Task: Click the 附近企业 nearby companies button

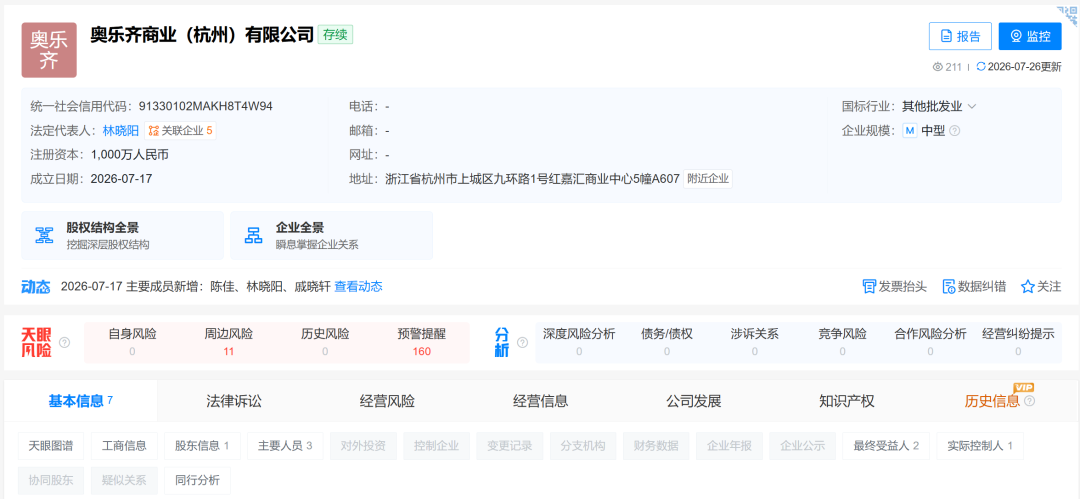Action: click(x=709, y=179)
